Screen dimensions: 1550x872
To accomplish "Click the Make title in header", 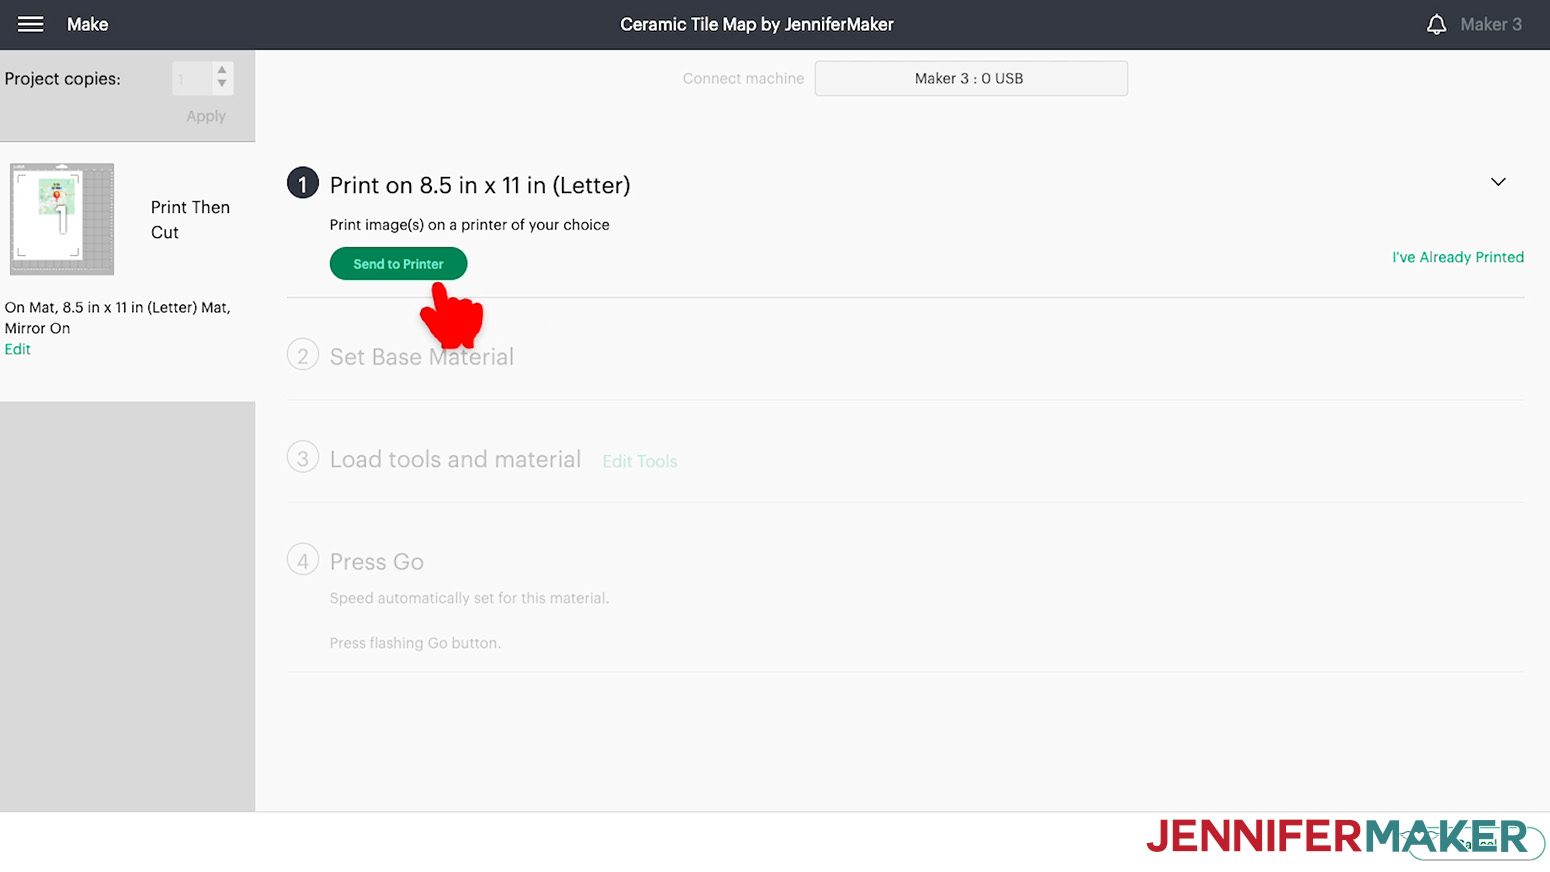I will (x=88, y=24).
